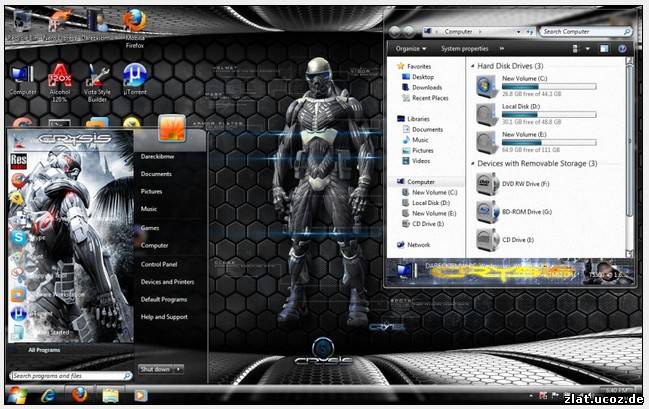This screenshot has height=409, width=649.
Task: Click Dareckibmw user folder in Start menu
Action: click(157, 156)
